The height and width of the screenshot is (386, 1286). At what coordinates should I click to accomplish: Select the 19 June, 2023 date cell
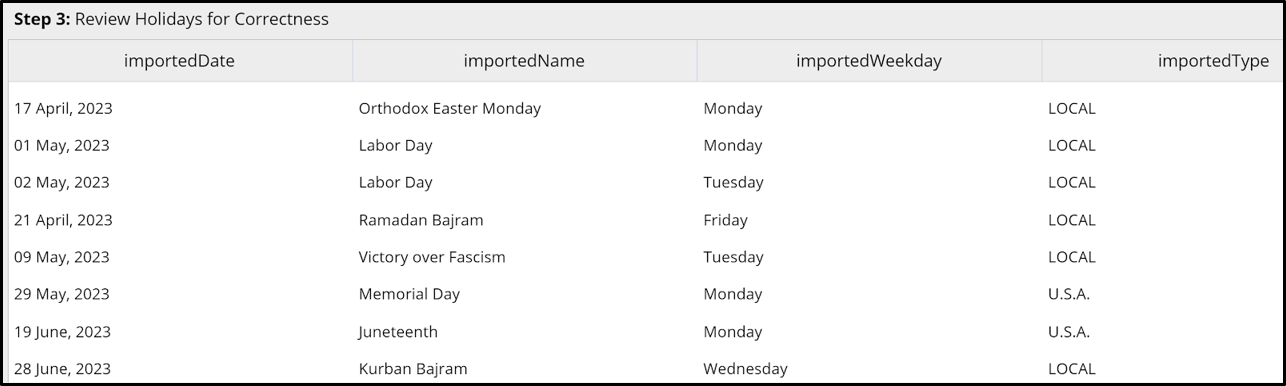(x=62, y=331)
